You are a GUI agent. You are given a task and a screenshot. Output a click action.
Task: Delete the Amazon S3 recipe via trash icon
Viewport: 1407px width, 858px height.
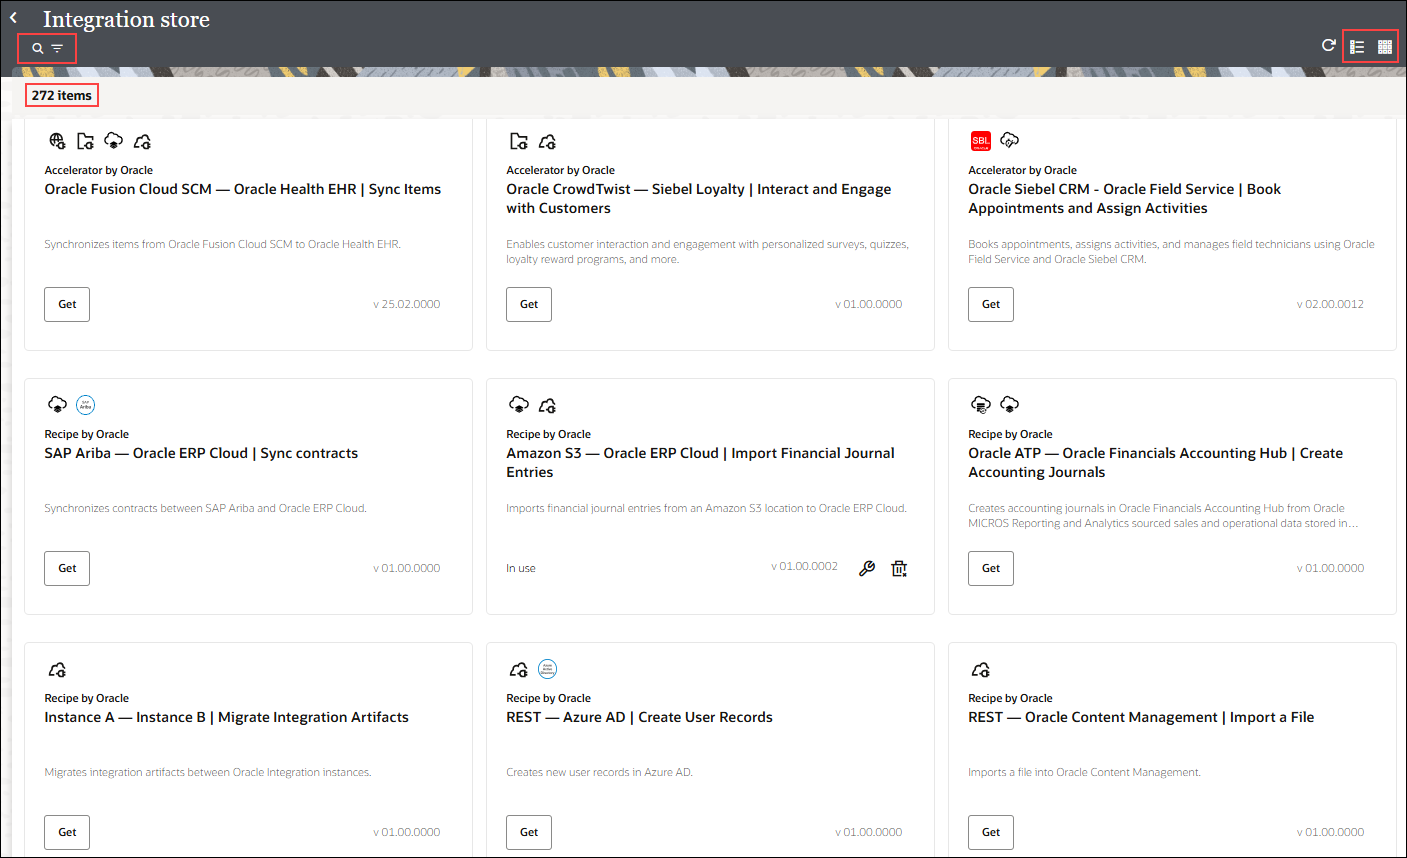(x=899, y=568)
